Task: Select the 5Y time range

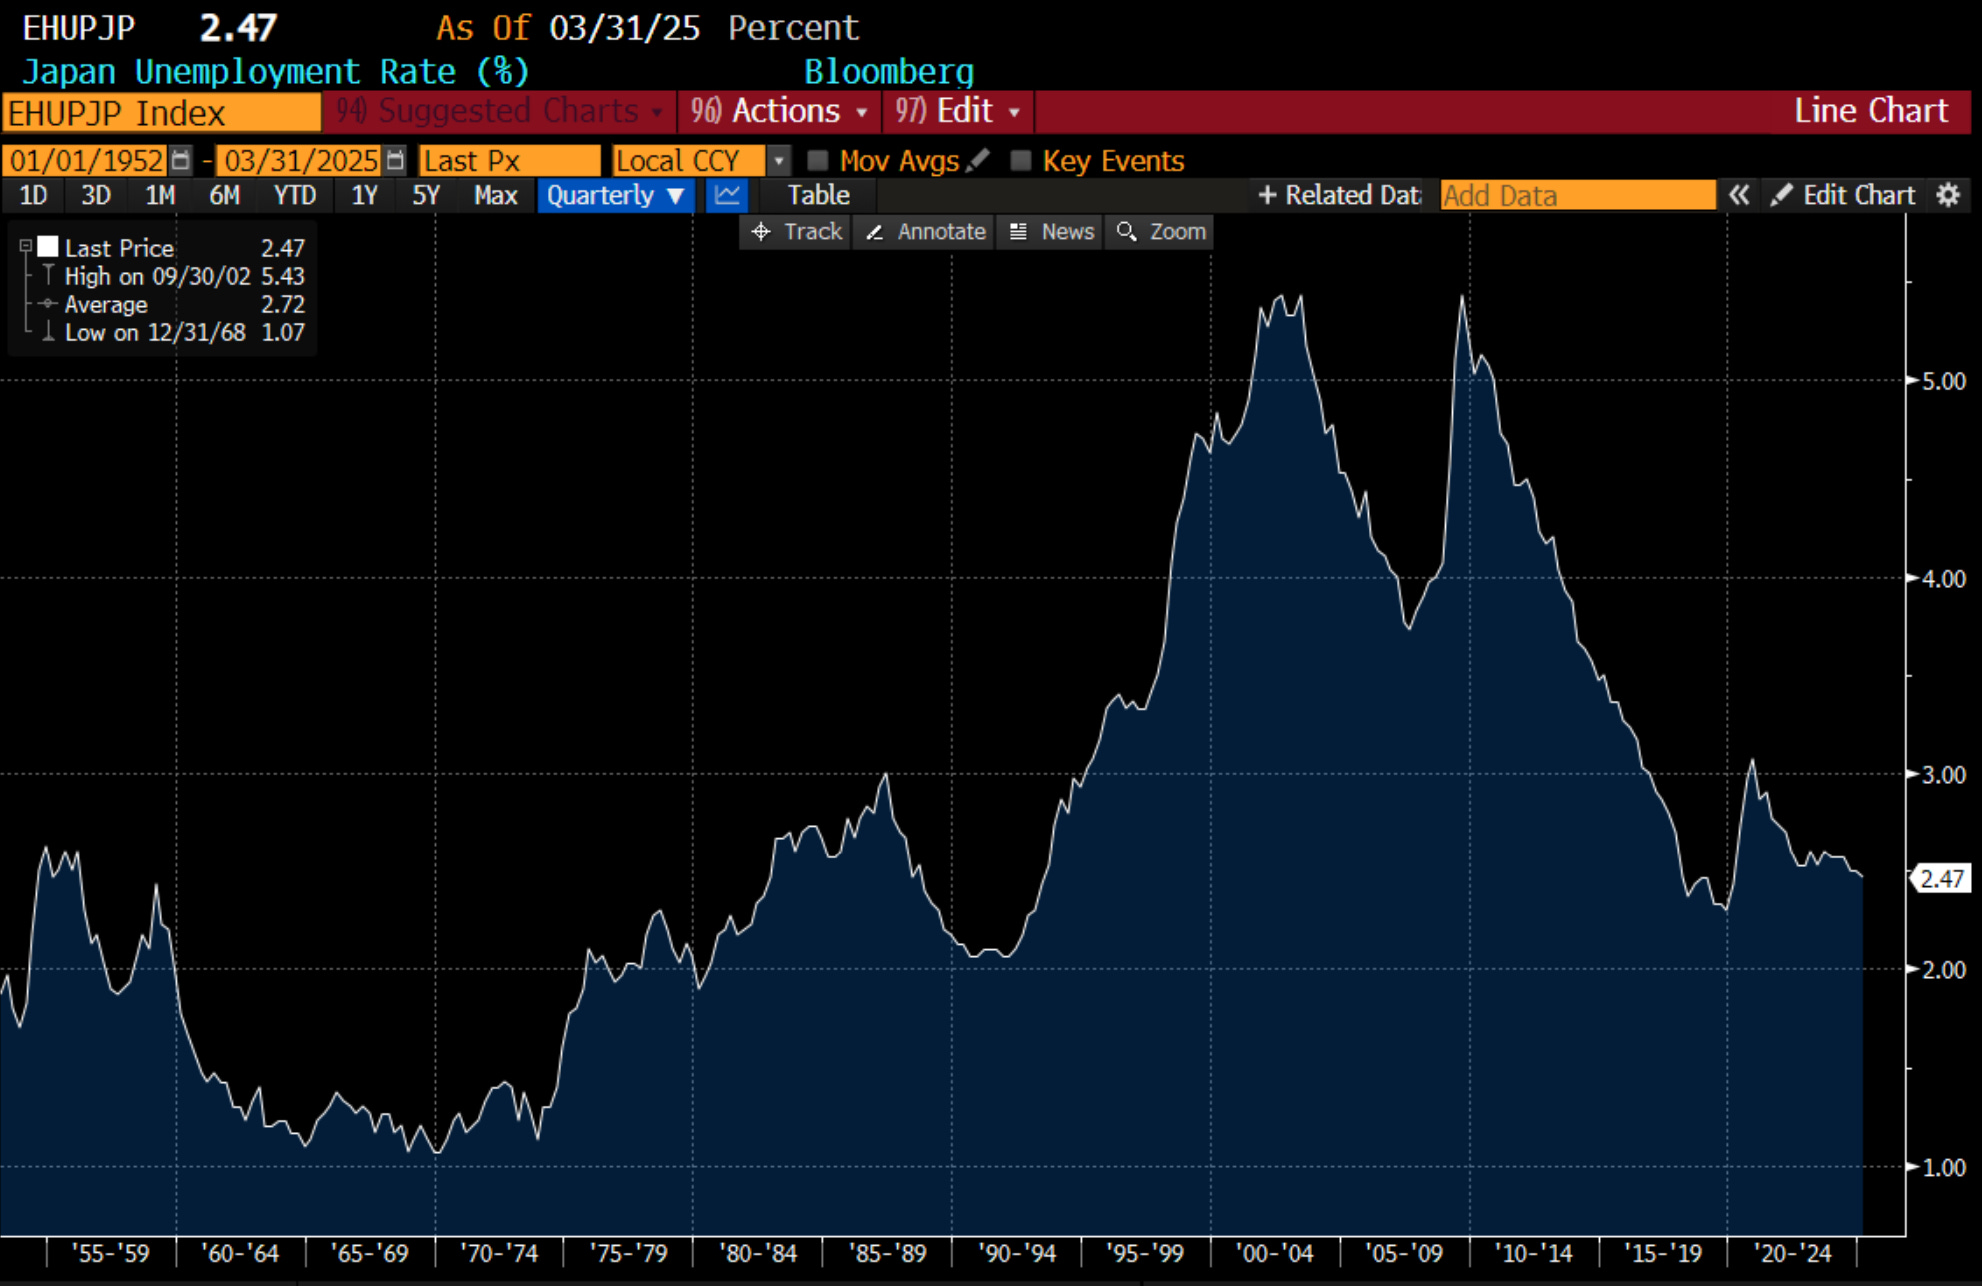Action: [x=426, y=195]
